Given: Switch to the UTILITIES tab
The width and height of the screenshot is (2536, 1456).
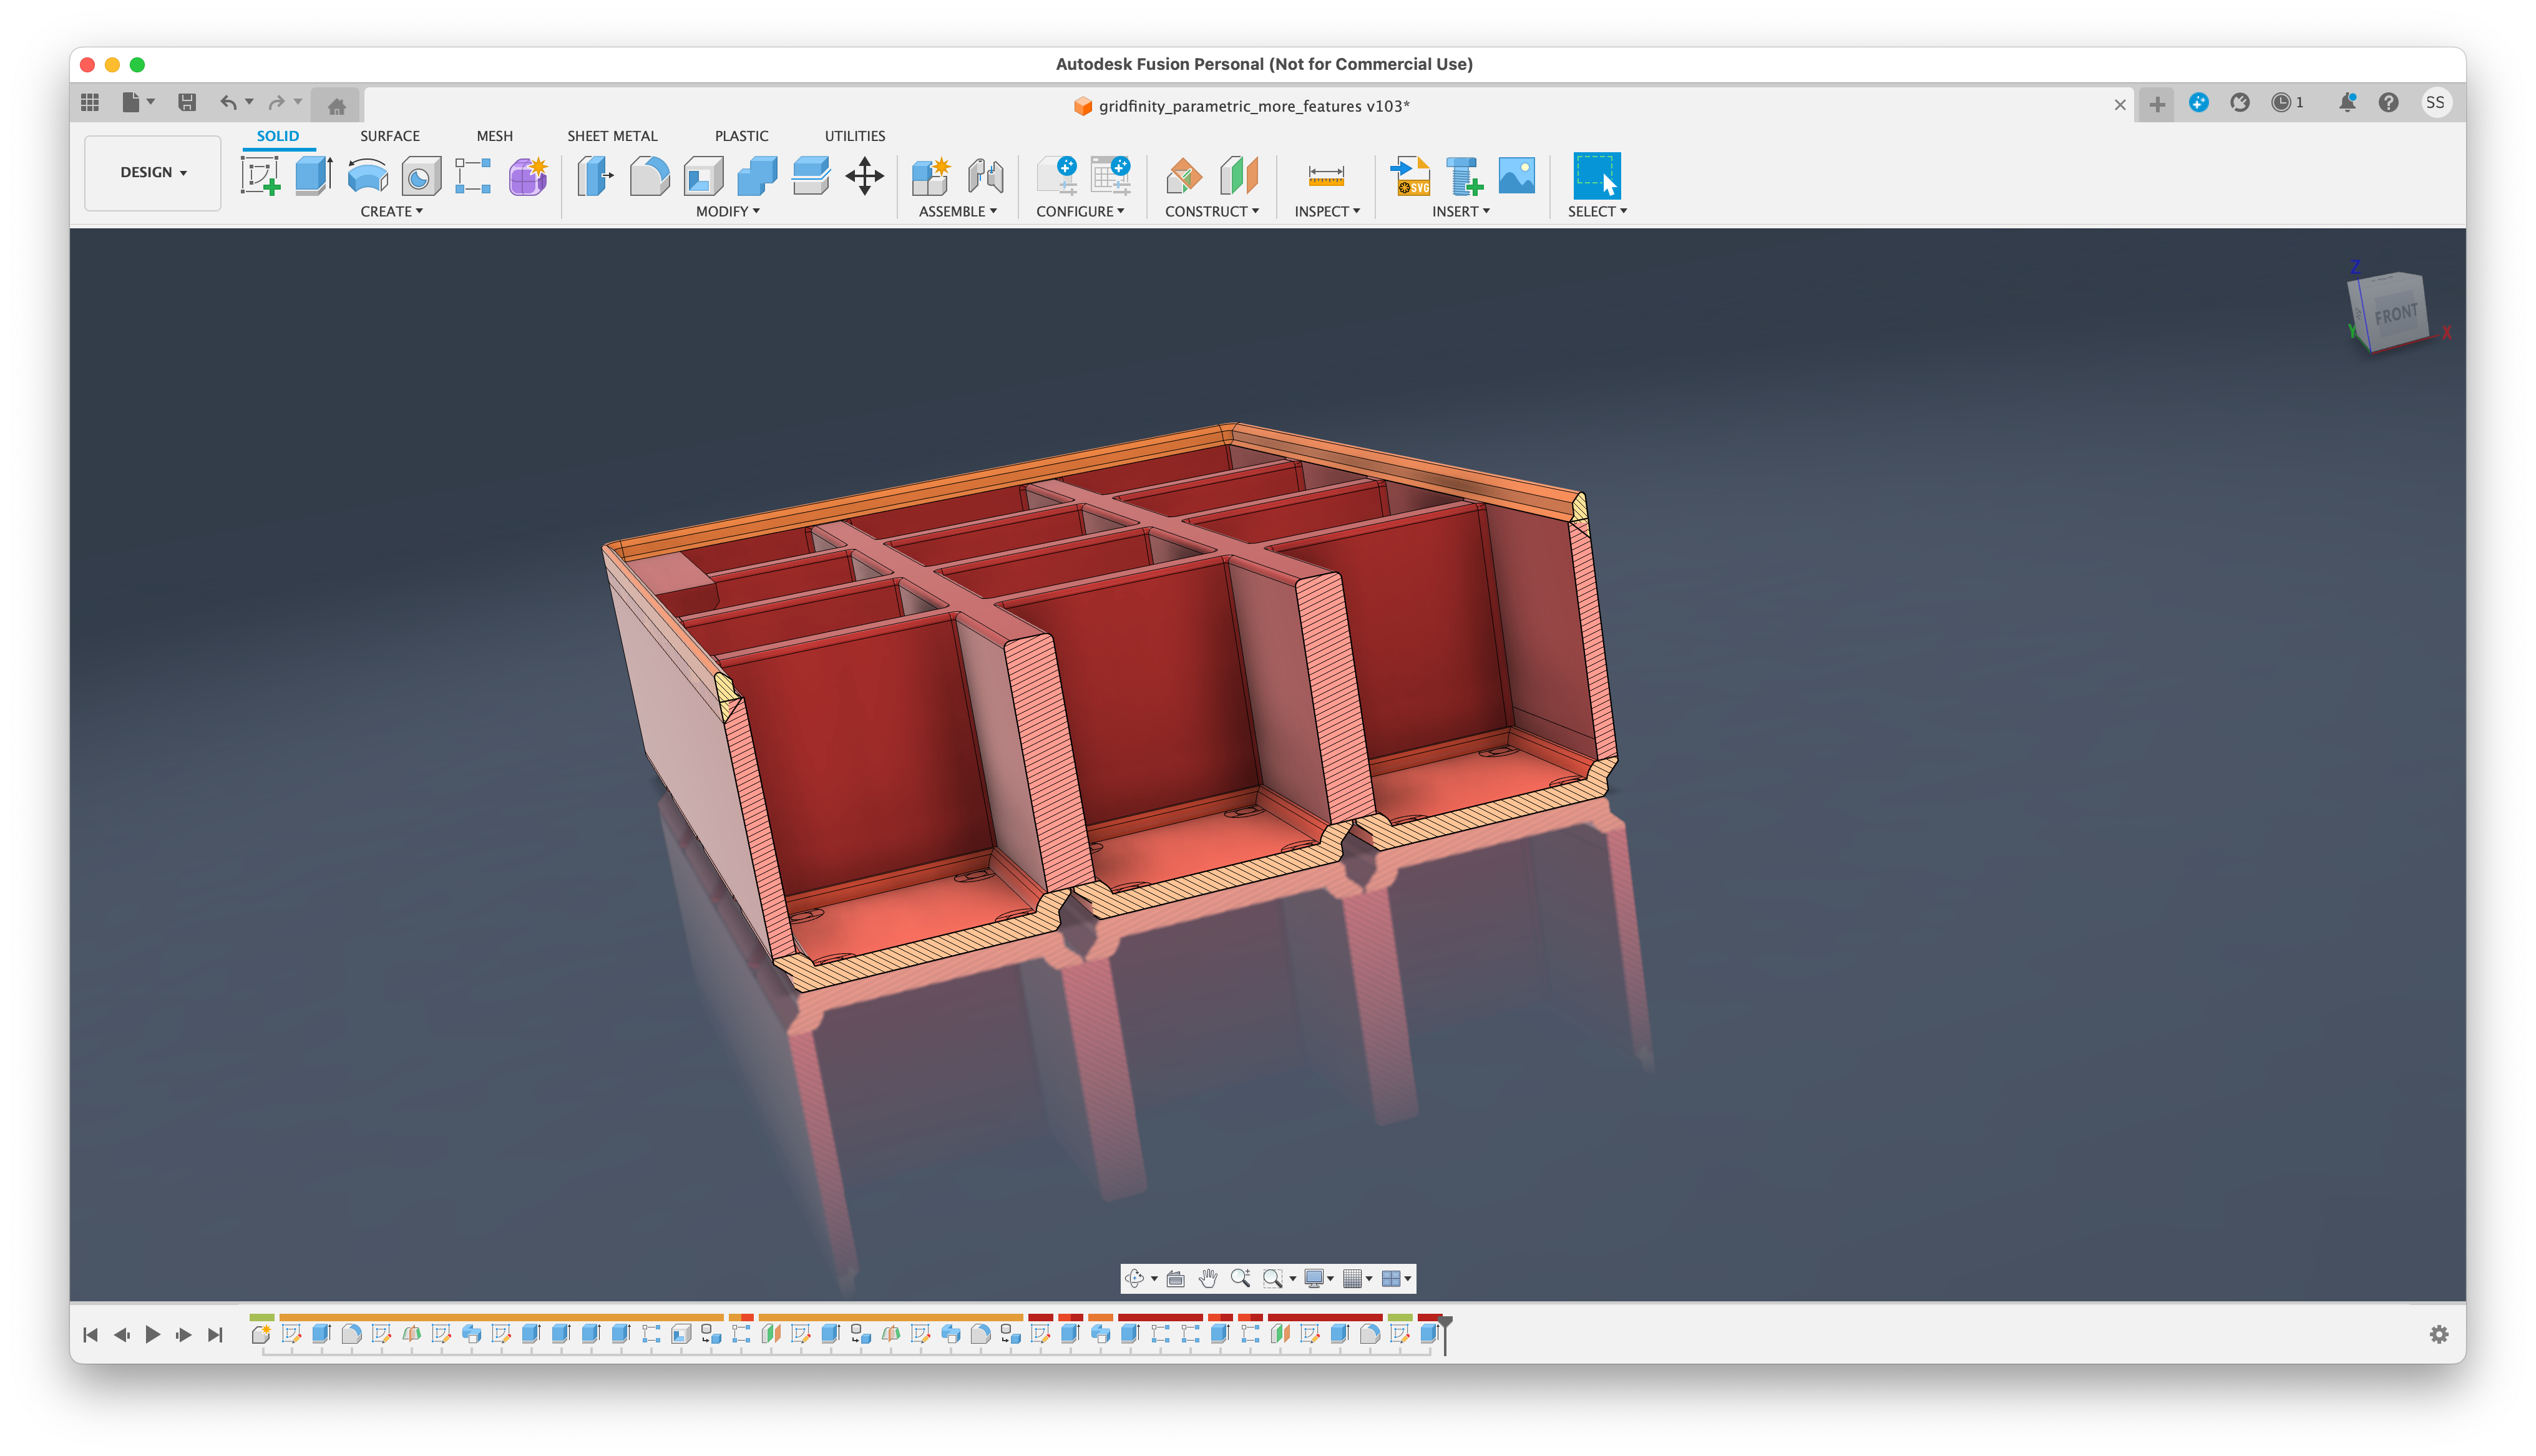Looking at the screenshot, I should coord(854,136).
